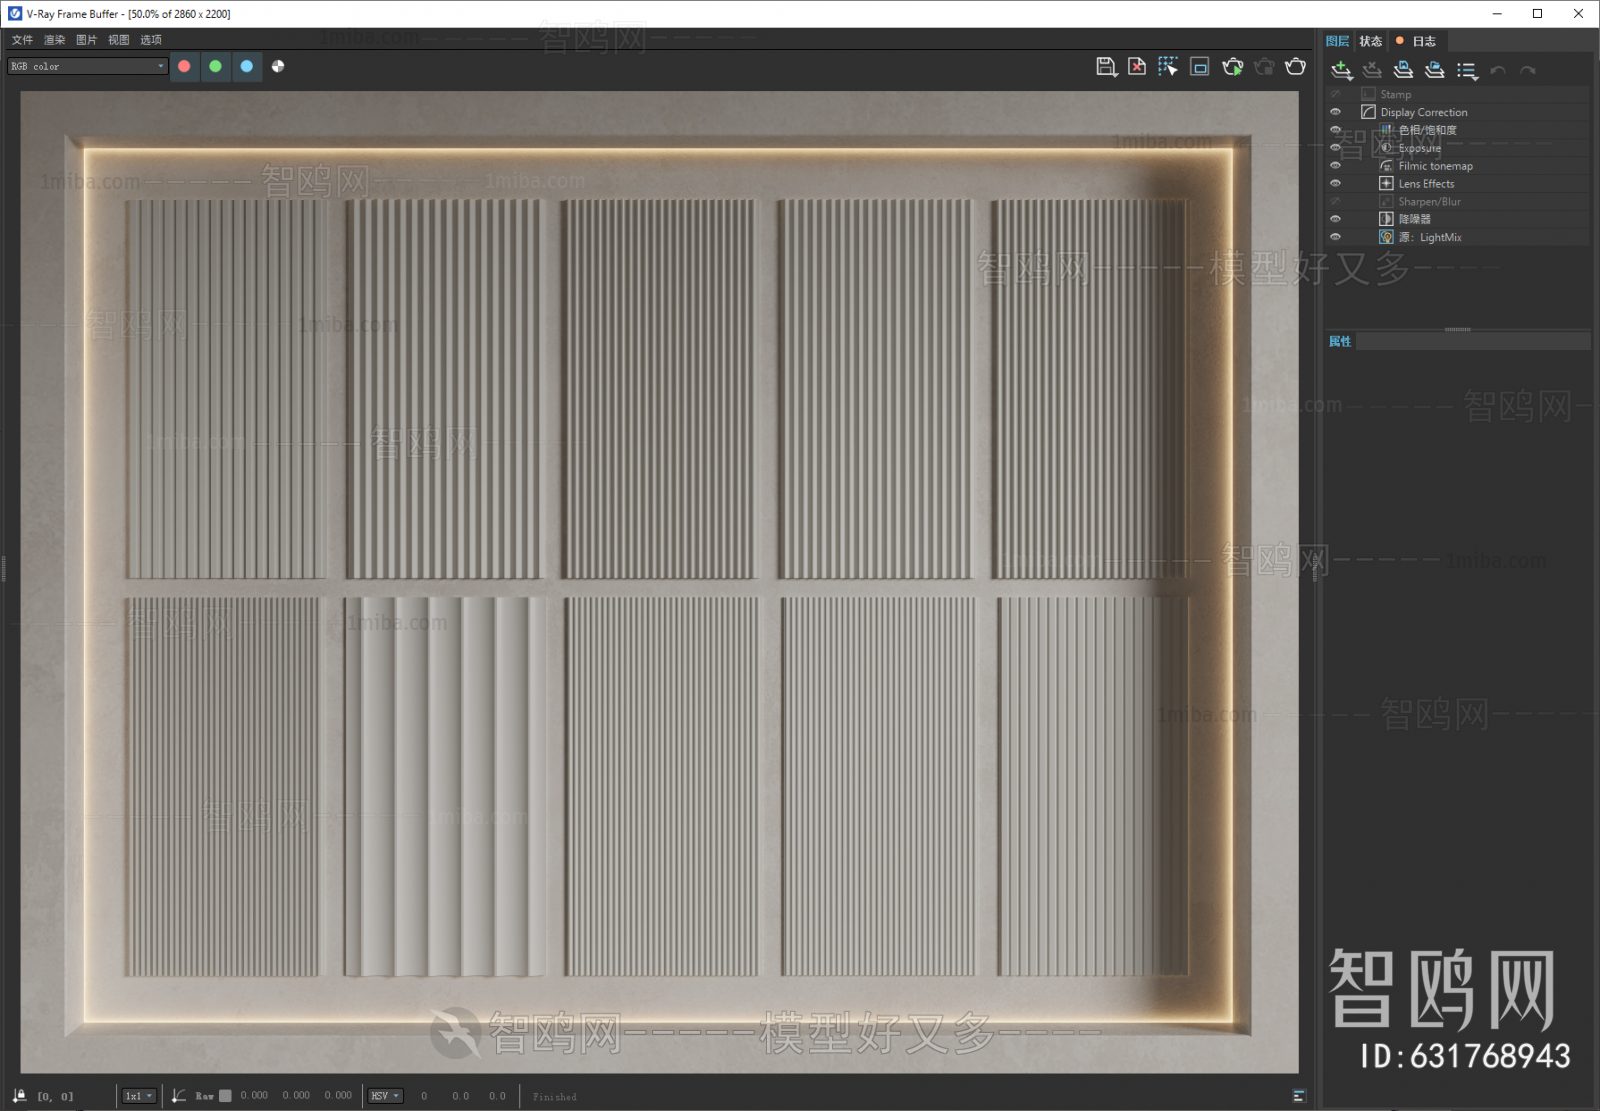Switch to the 图层 tab

click(1338, 41)
